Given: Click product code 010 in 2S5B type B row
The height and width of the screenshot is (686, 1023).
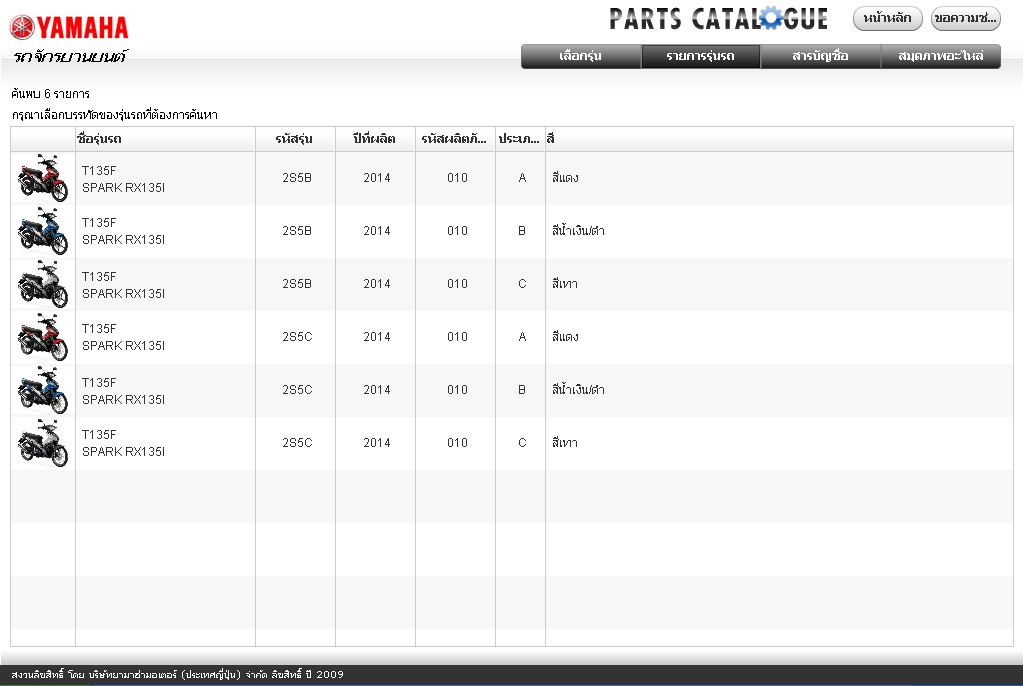Looking at the screenshot, I should click(x=457, y=230).
